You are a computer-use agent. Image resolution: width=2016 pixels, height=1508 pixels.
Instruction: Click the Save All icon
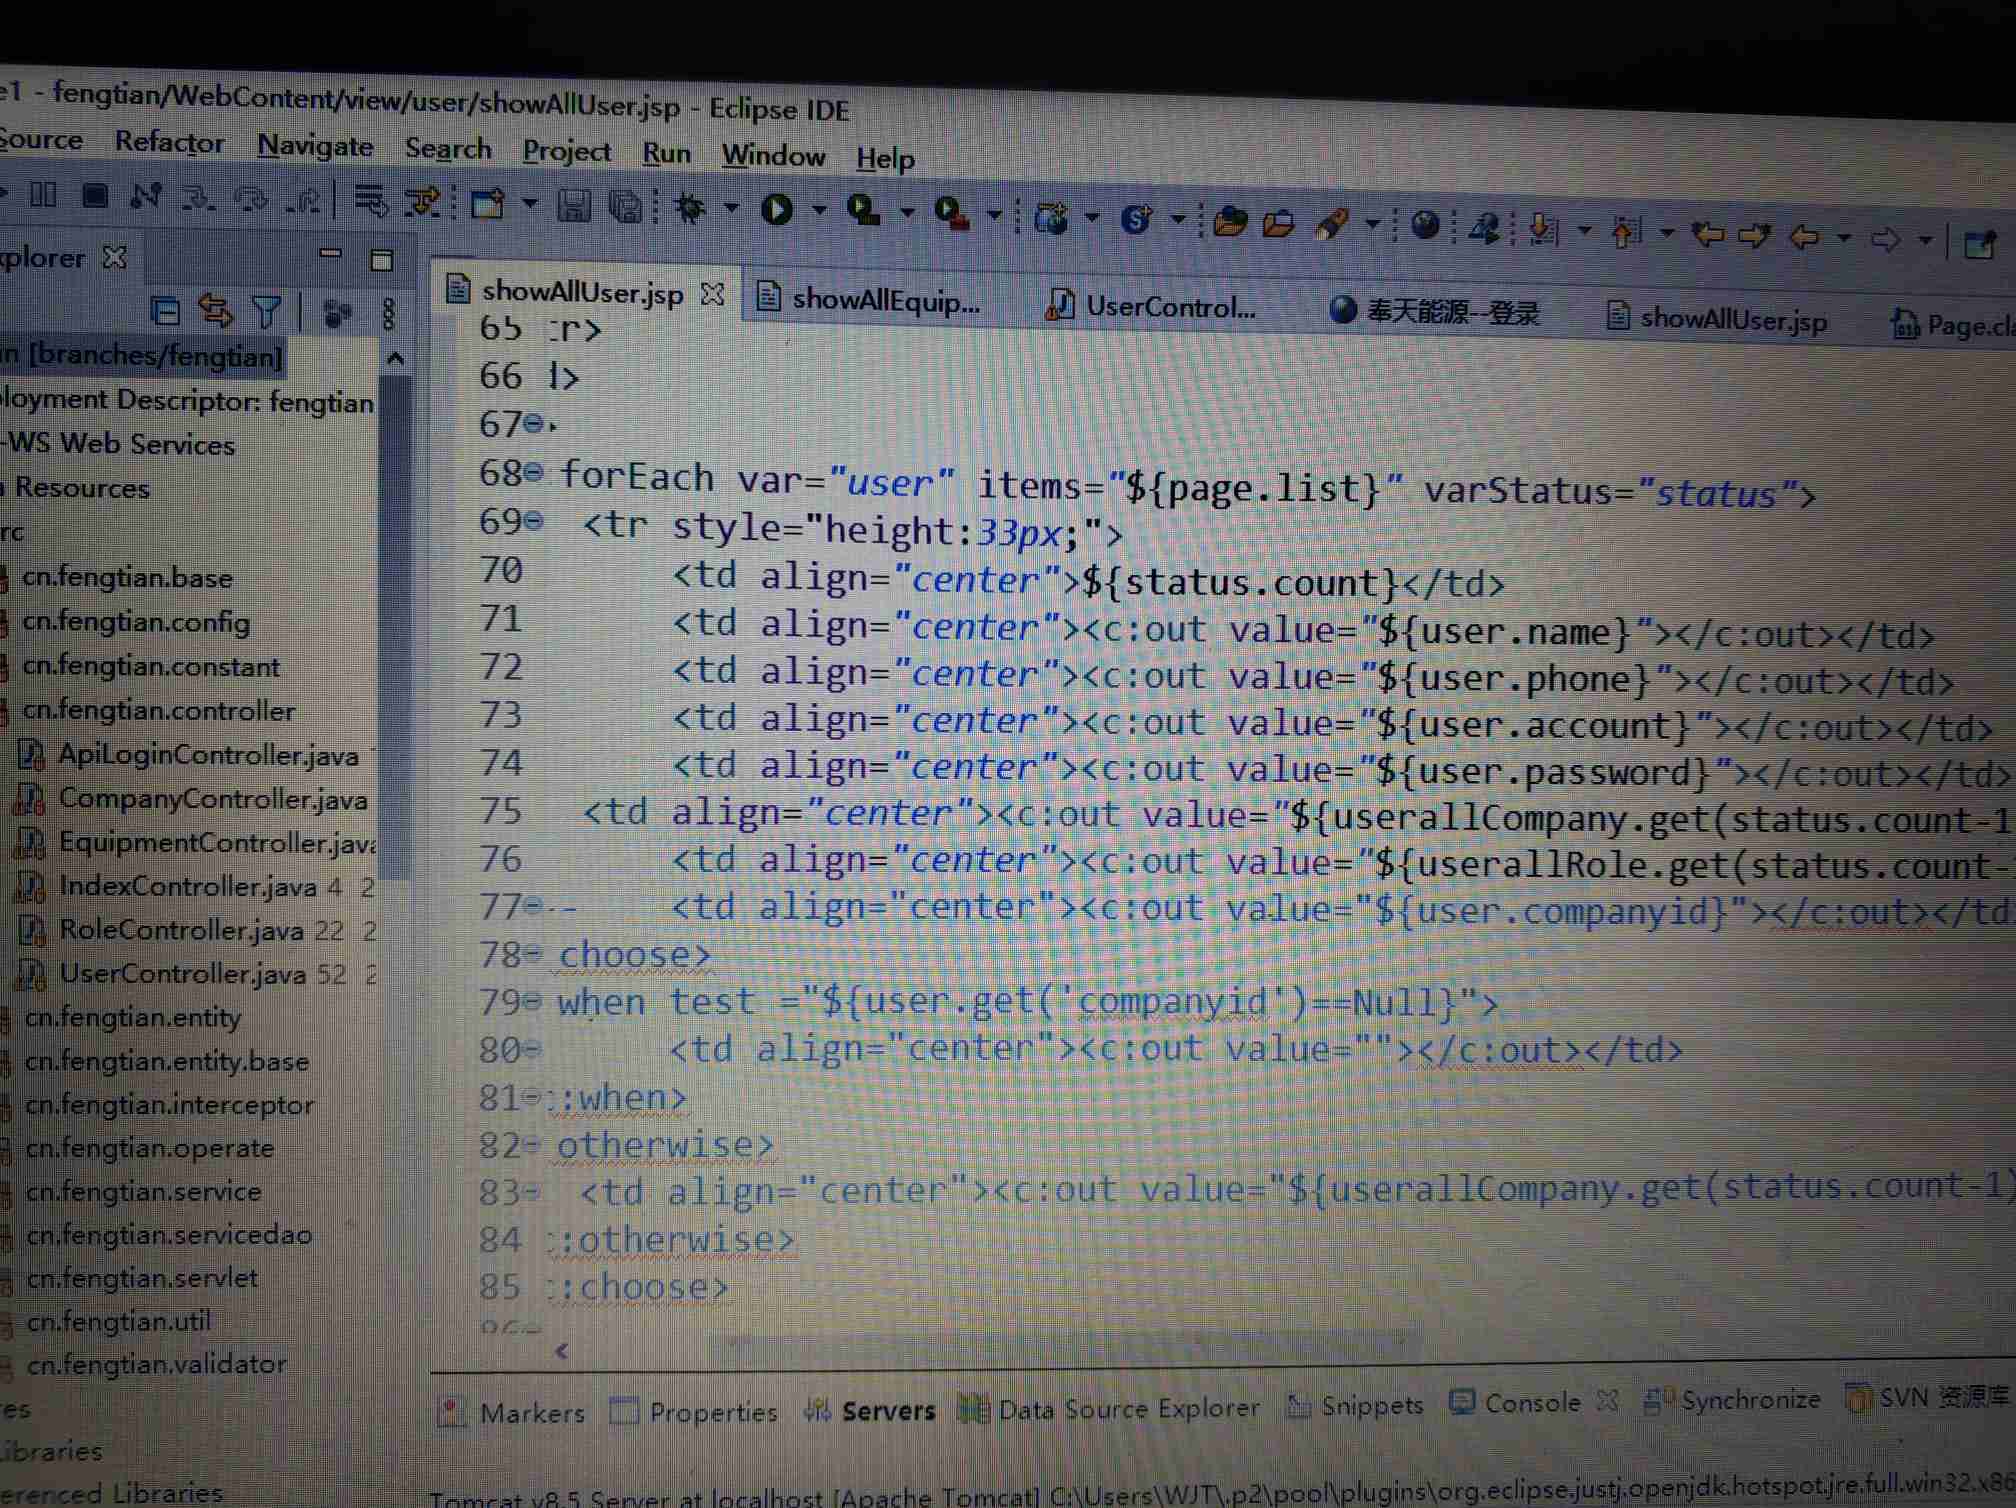[x=626, y=206]
